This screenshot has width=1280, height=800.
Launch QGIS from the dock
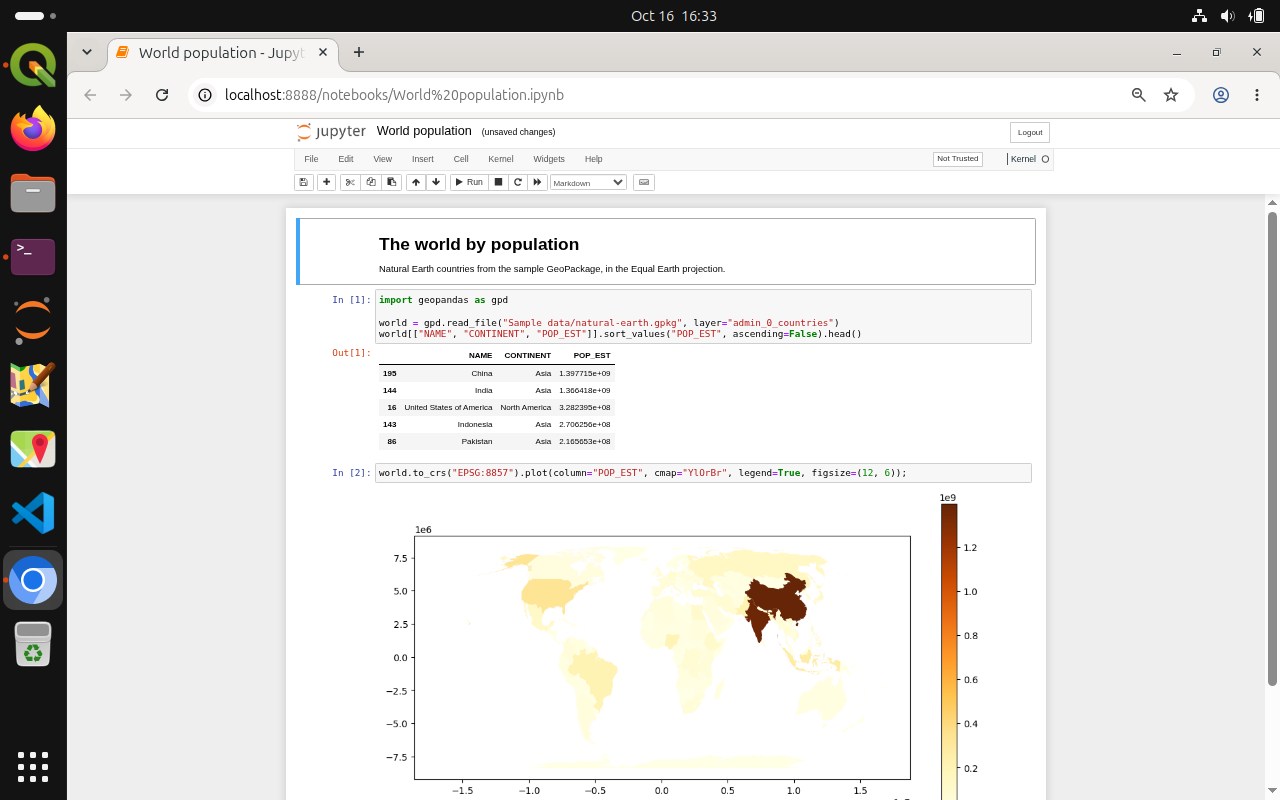33,66
